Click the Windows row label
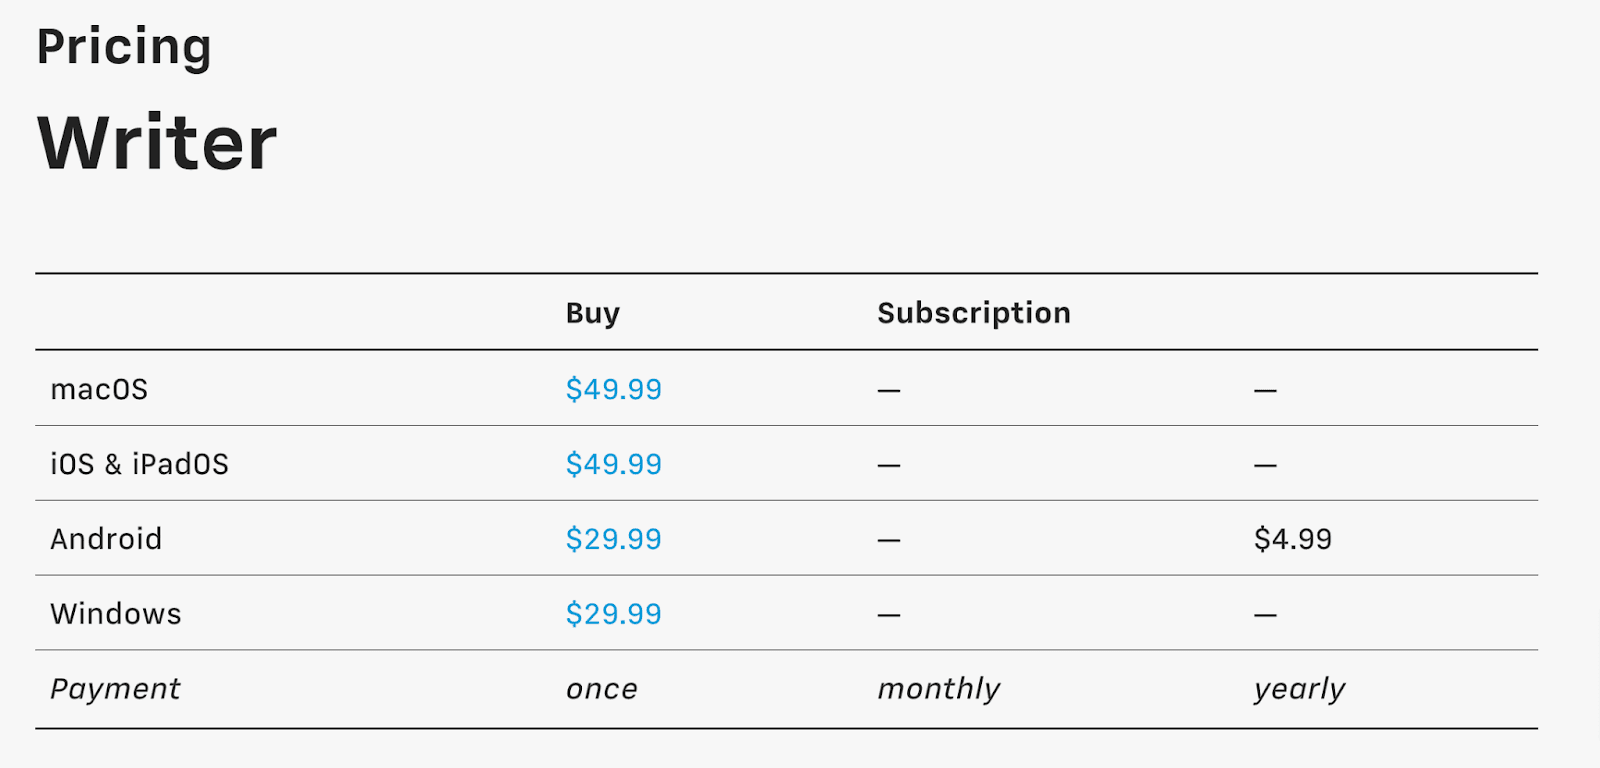The width and height of the screenshot is (1600, 768). click(116, 614)
